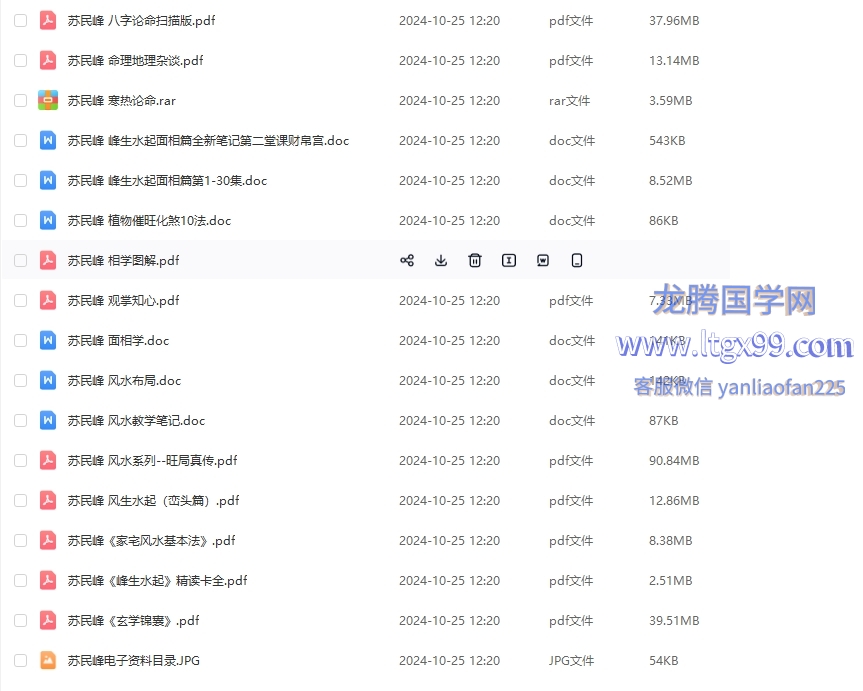Image resolution: width=863 pixels, height=691 pixels.
Task: Click the 37.96MB file size value
Action: tap(674, 20)
